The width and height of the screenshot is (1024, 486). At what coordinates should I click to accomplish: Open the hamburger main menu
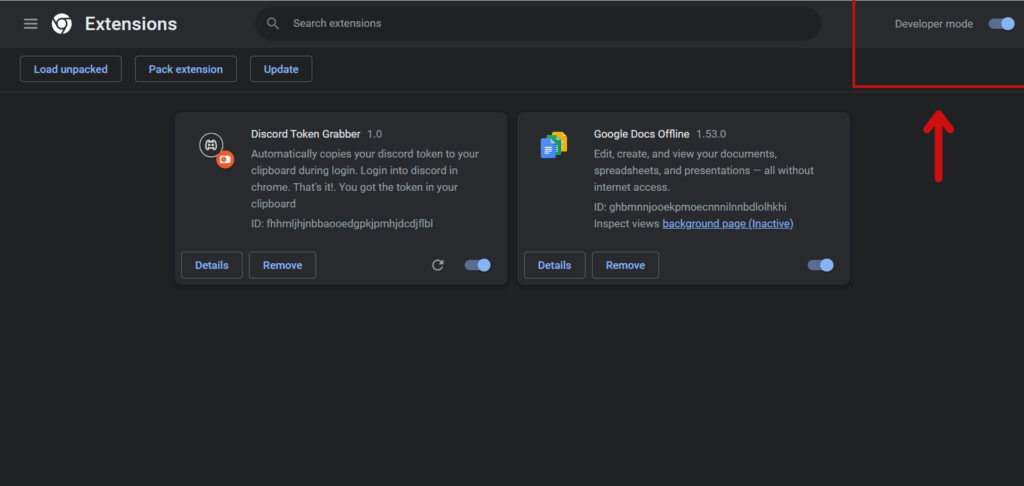(31, 24)
